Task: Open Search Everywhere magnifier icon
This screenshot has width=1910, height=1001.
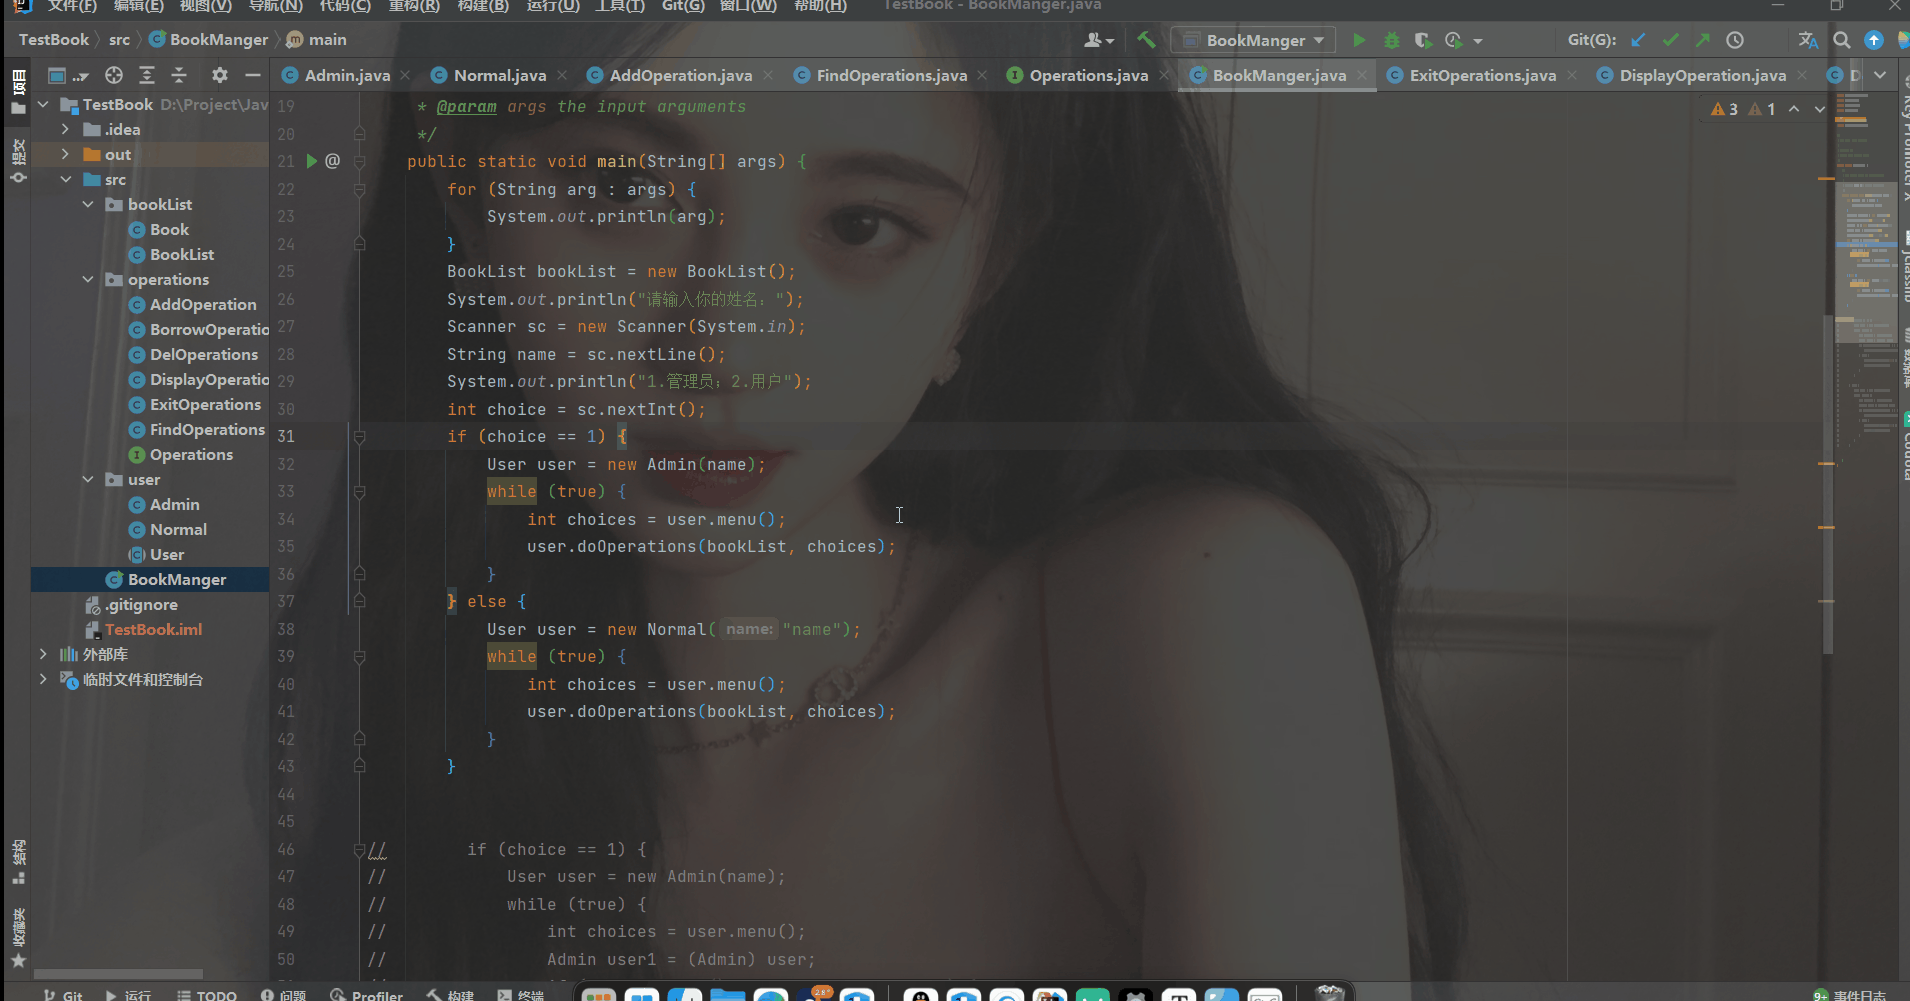Action: (x=1842, y=40)
